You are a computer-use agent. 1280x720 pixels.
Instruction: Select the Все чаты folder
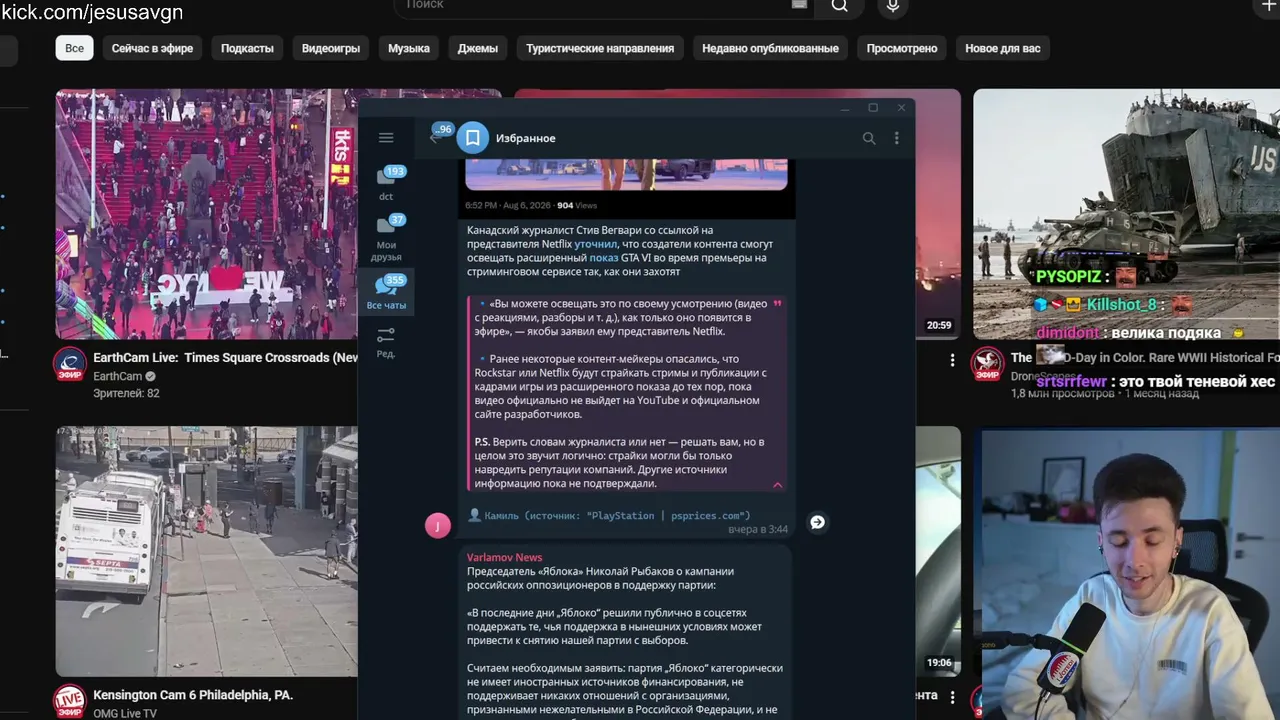tap(386, 292)
